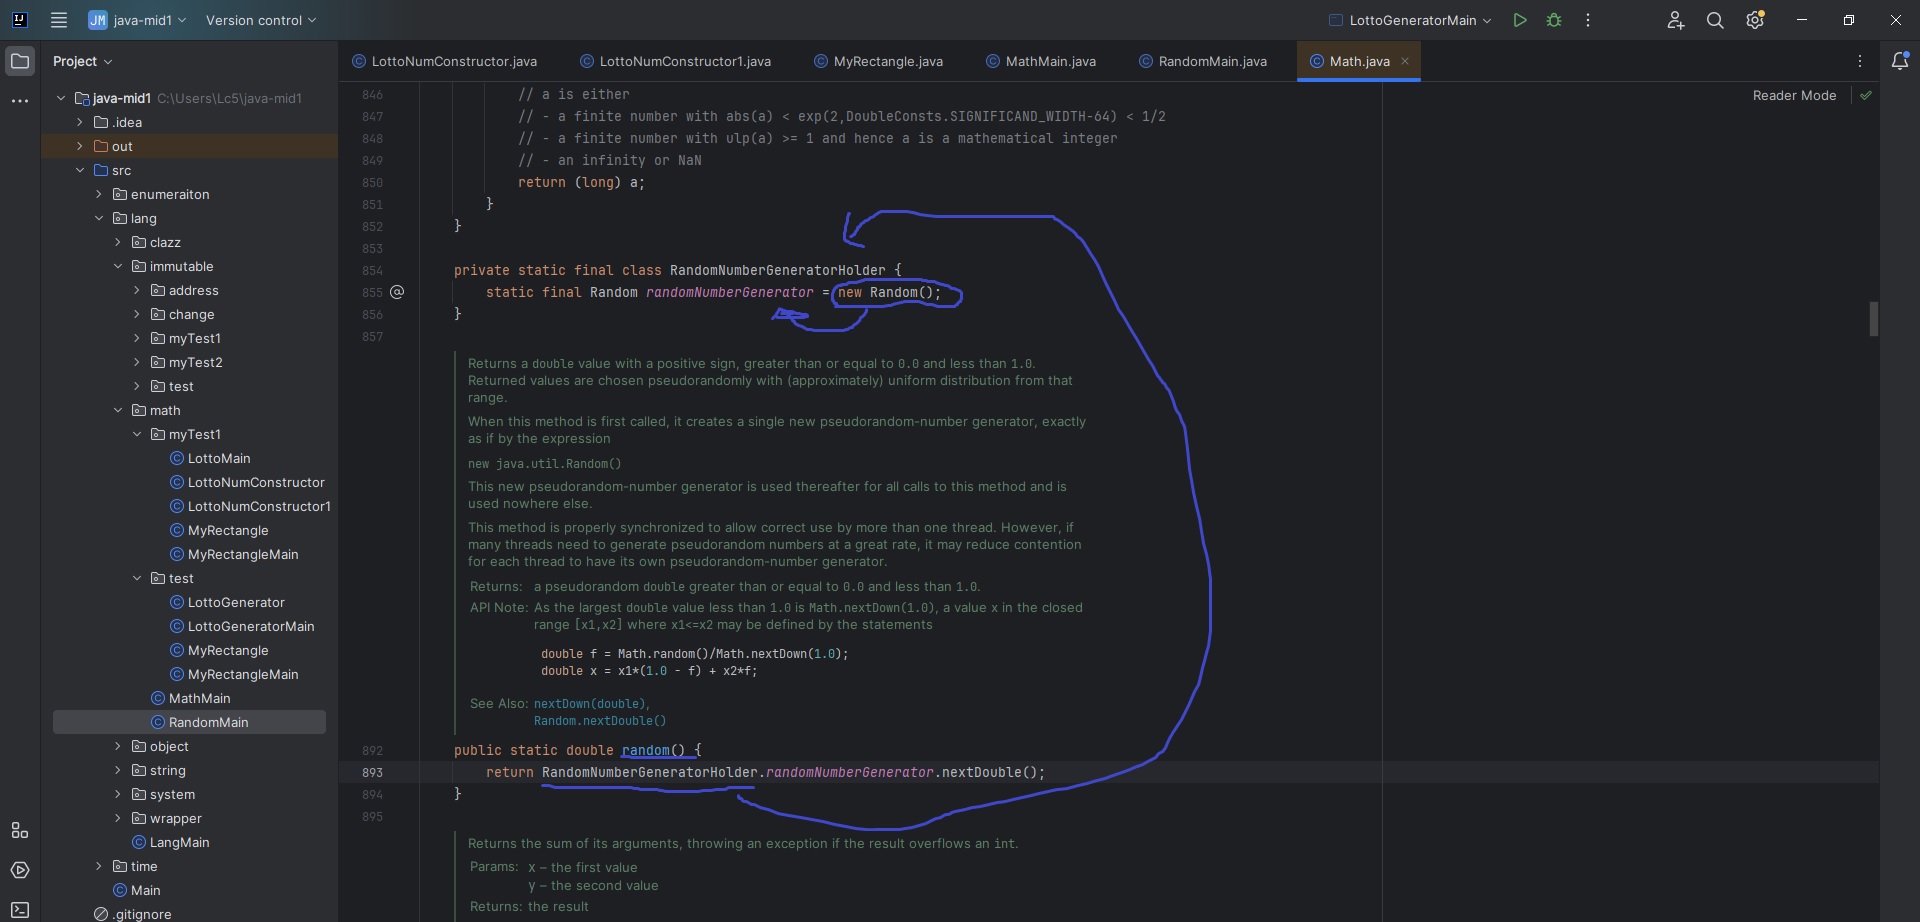Click line number 893 in gutter
This screenshot has height=922, width=1926.
tap(372, 772)
